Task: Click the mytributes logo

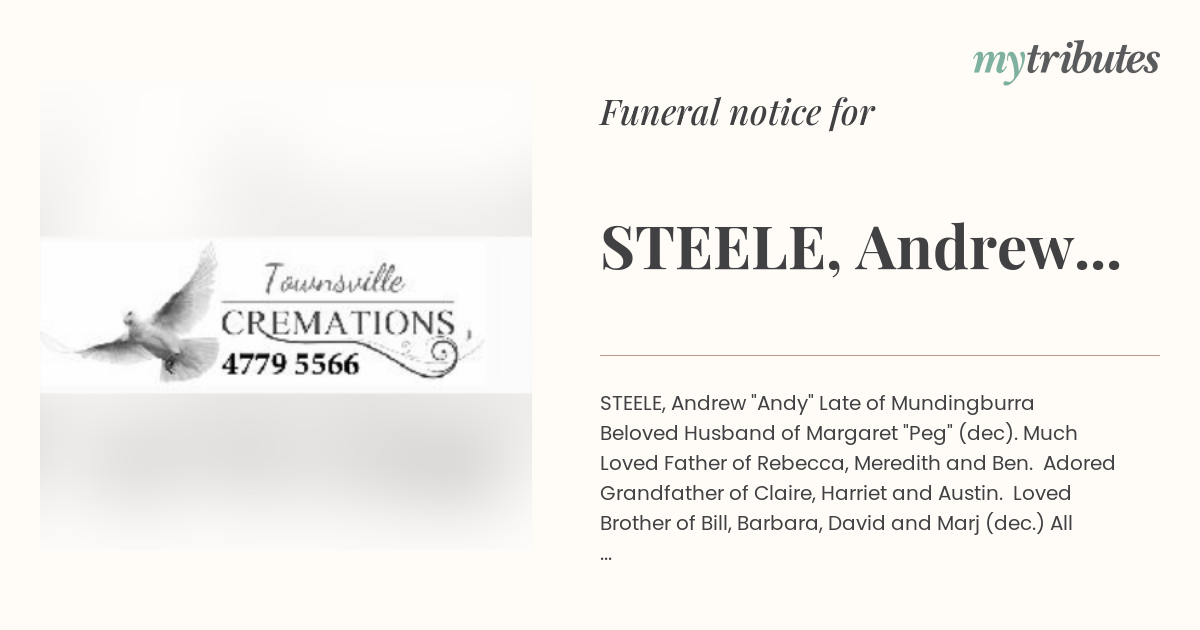Action: click(x=1066, y=61)
